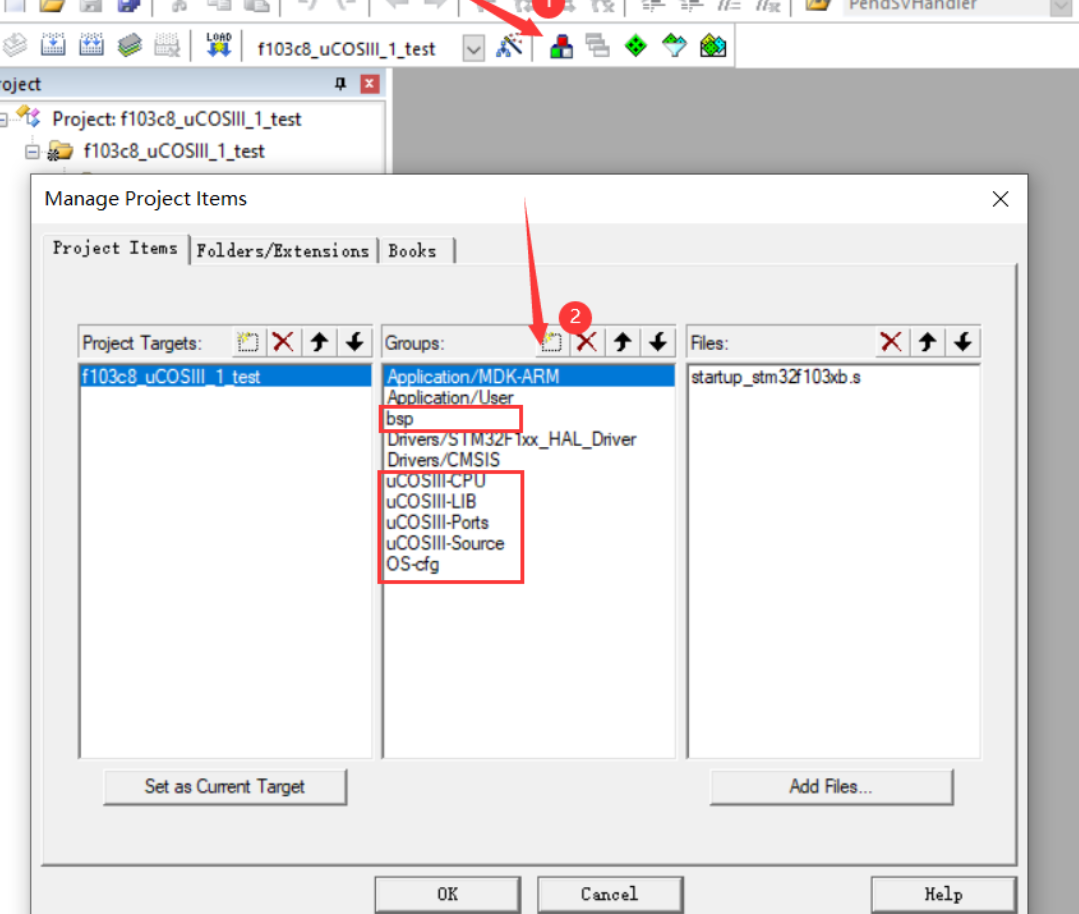Image resolution: width=1079 pixels, height=914 pixels.
Task: Click the Translate file toolbar icon
Action: pyautogui.click(x=14, y=45)
